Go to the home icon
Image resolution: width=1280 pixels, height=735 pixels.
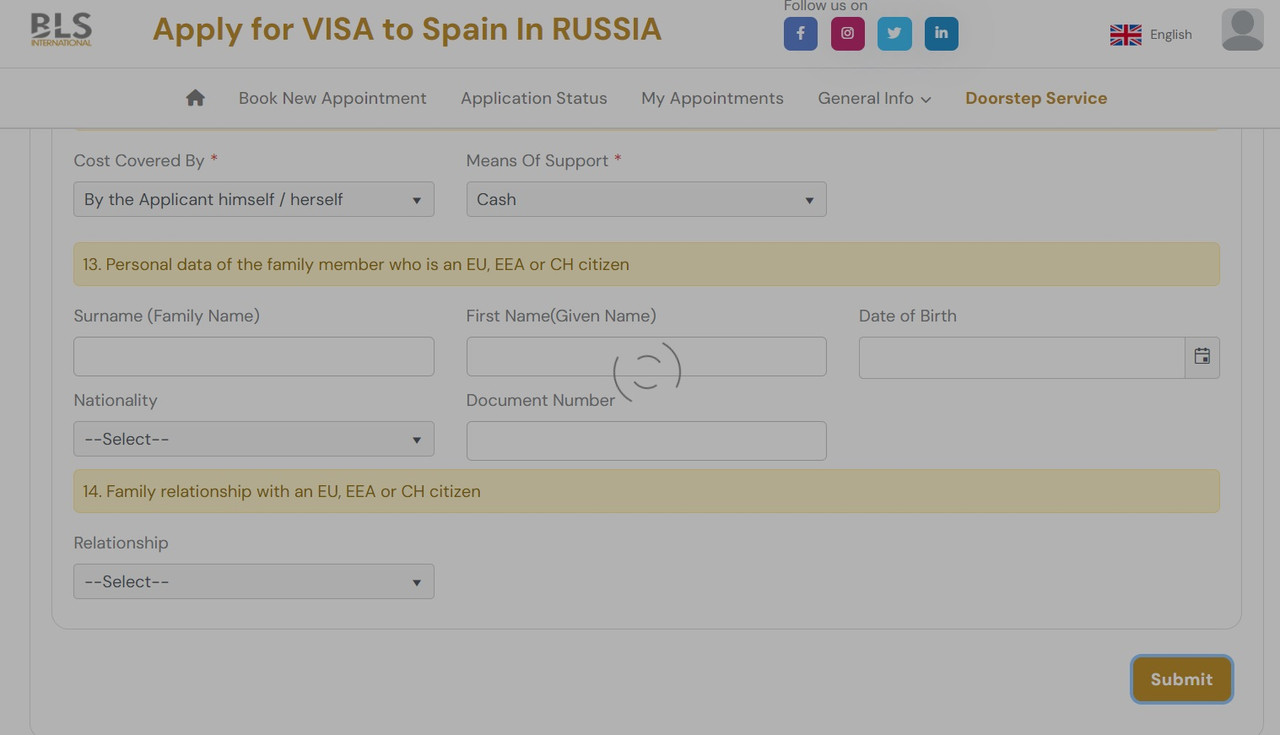195,98
